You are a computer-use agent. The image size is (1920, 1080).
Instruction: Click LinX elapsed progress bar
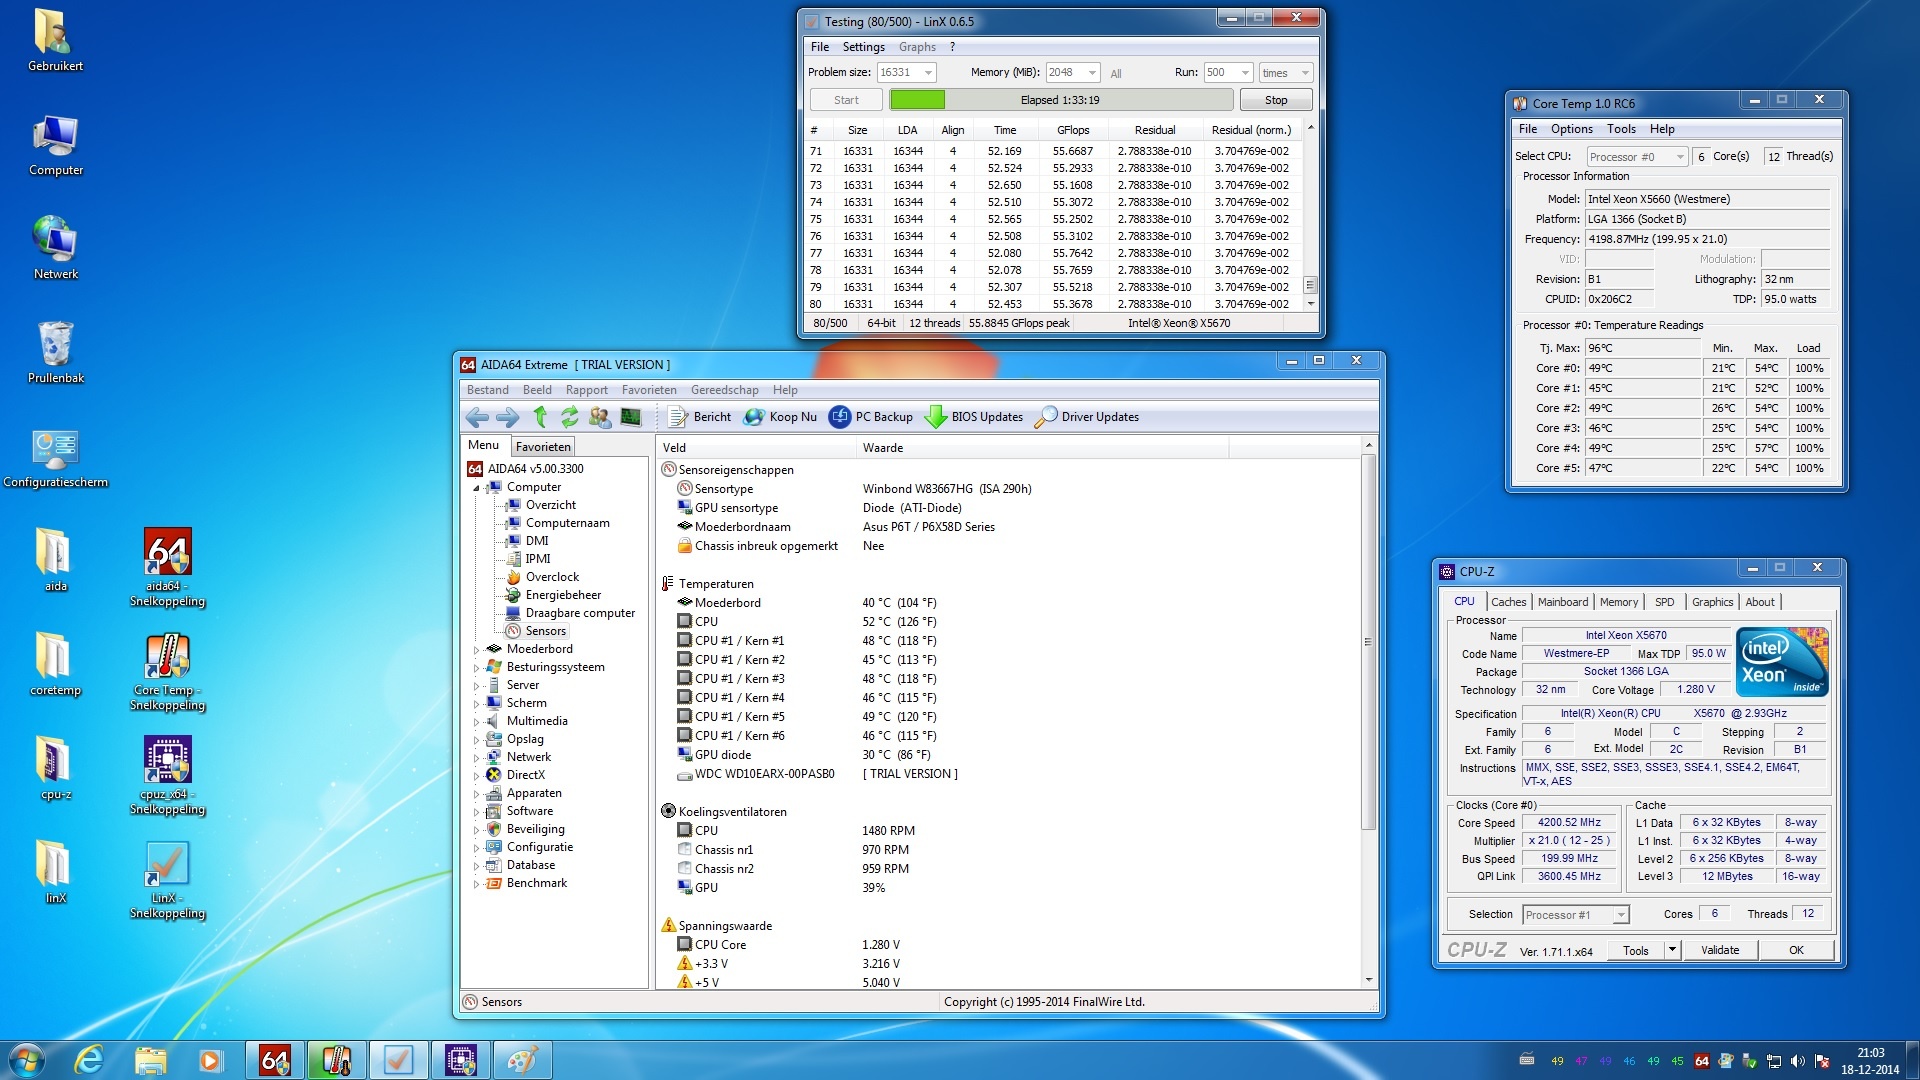click(x=1060, y=100)
